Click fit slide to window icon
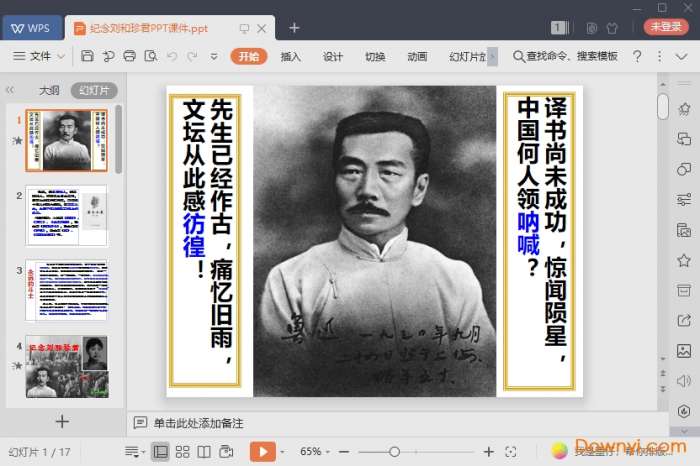The image size is (700, 466). 511,452
